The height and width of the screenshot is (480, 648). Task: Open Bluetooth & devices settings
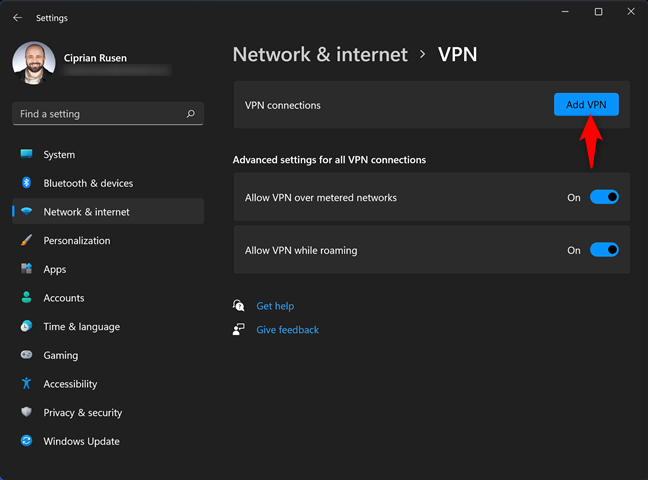108,183
